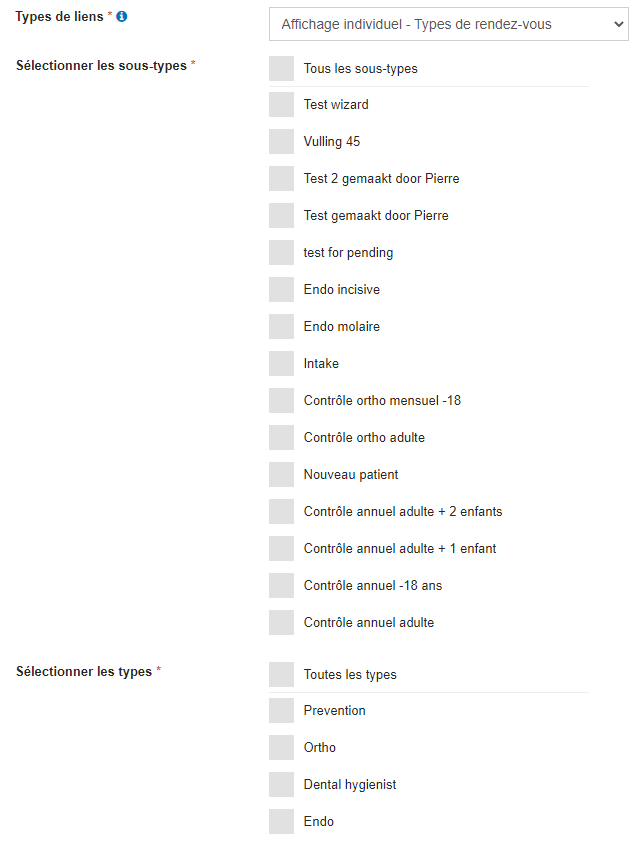Toggle the Toutes les types checkbox
This screenshot has height=845, width=636.
tap(281, 675)
